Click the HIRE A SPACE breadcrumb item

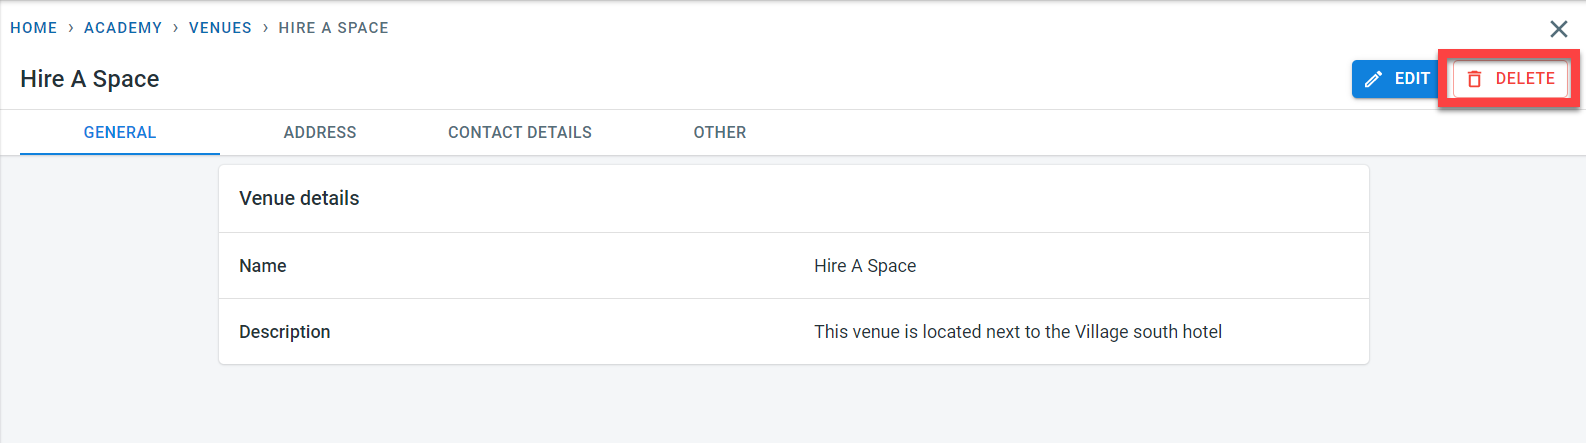(333, 28)
